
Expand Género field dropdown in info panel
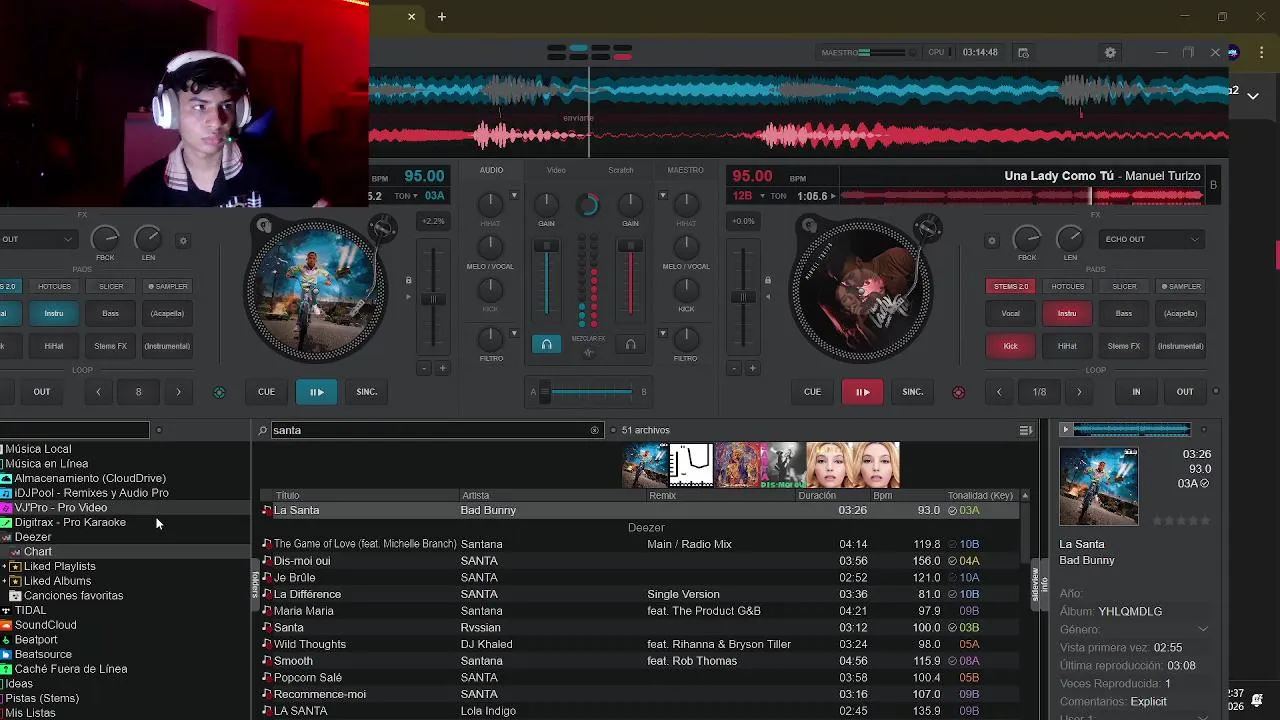tap(1202, 629)
